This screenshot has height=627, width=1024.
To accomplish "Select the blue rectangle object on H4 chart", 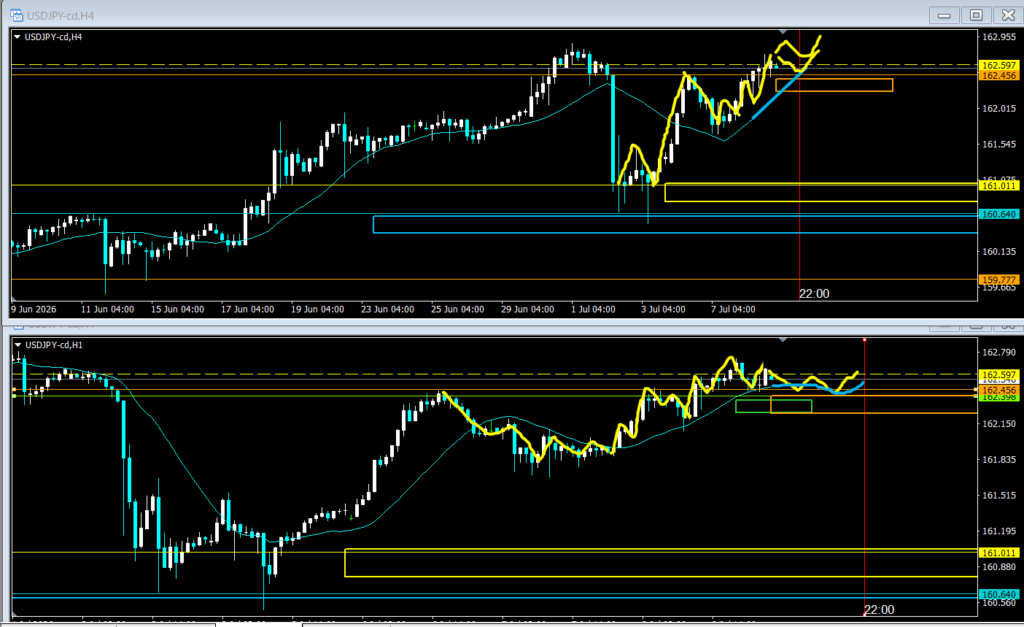I will point(675,225).
